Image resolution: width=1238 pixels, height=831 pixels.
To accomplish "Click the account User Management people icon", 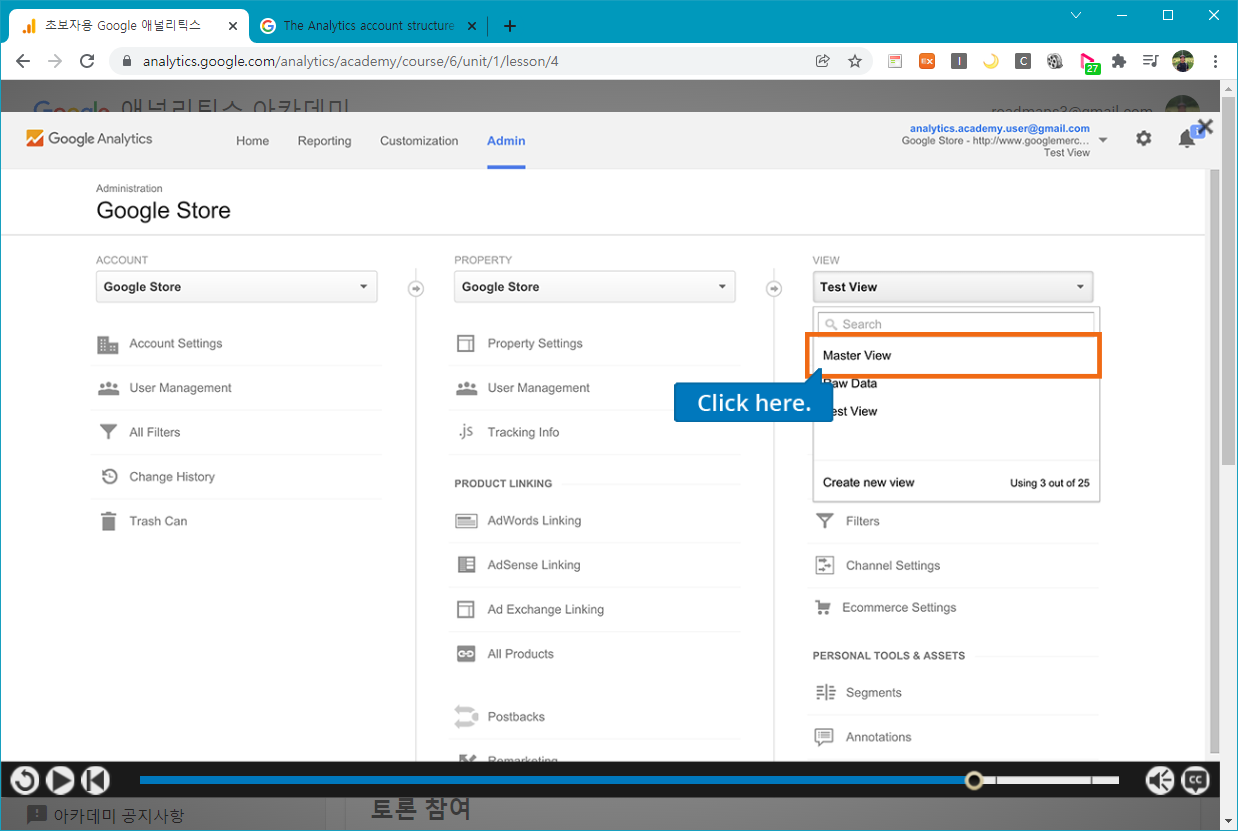I will click(108, 388).
